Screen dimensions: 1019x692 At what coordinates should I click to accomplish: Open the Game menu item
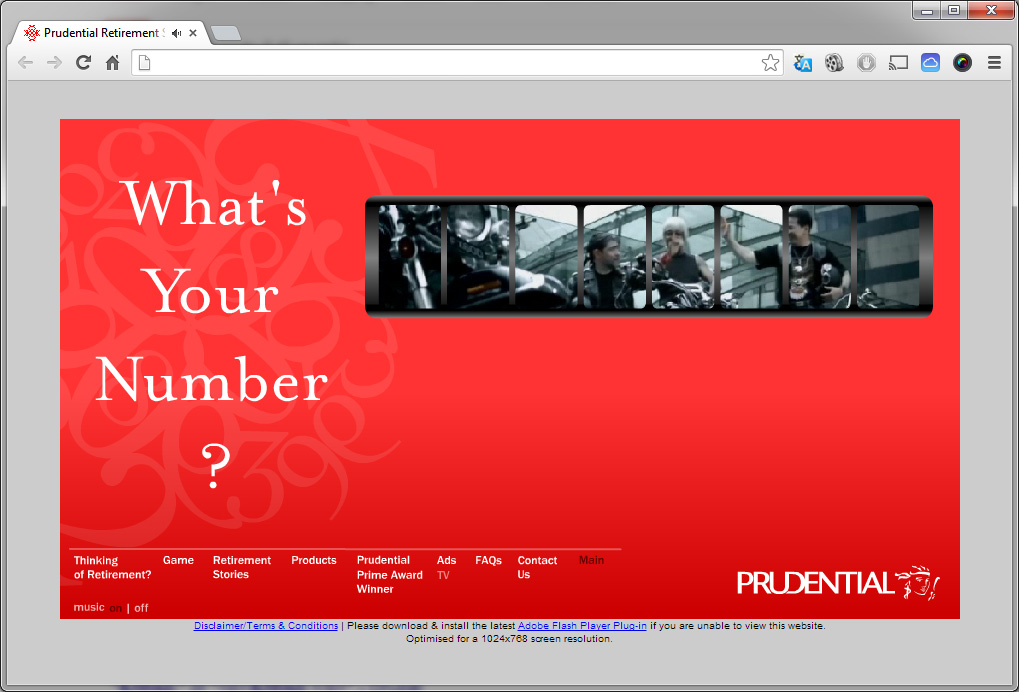click(178, 560)
